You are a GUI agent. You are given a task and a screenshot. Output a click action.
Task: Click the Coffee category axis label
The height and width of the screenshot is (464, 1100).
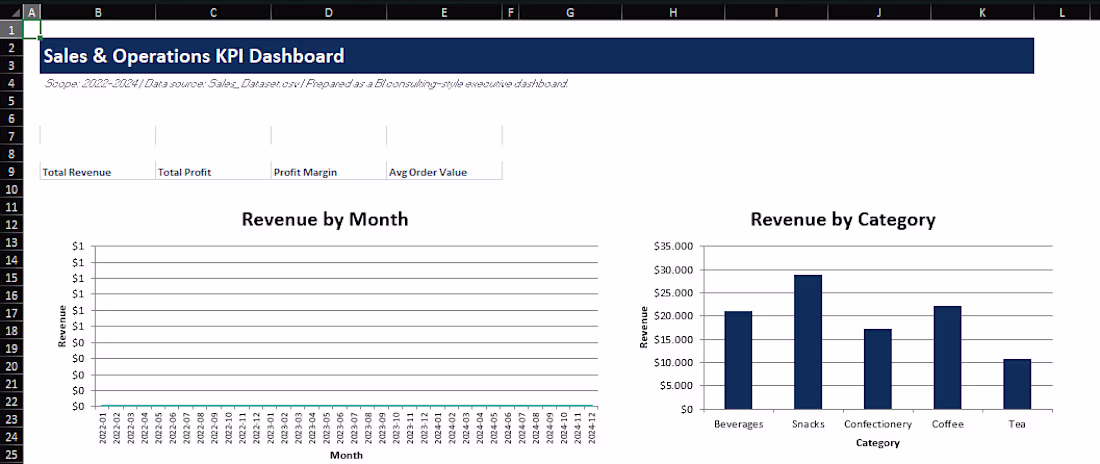point(948,425)
